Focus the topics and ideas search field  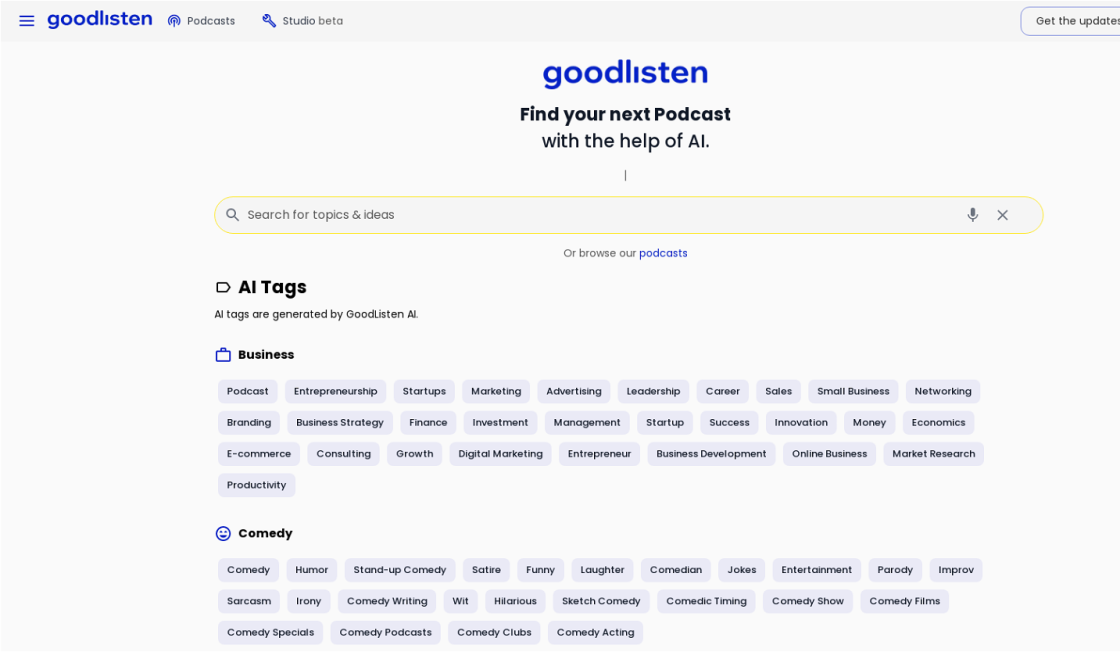[x=600, y=215]
